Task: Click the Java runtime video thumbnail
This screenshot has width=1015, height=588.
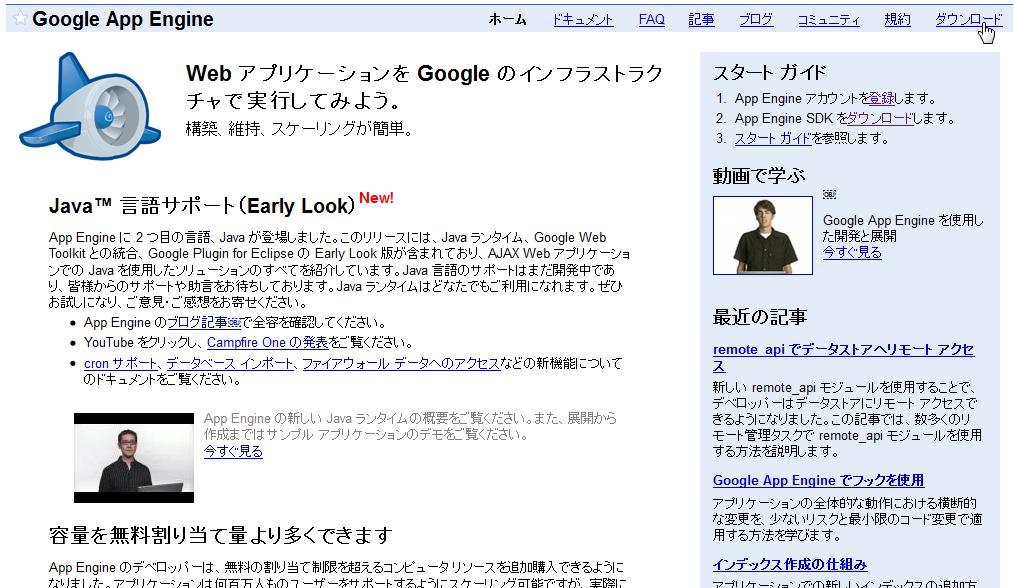Action: tap(134, 458)
